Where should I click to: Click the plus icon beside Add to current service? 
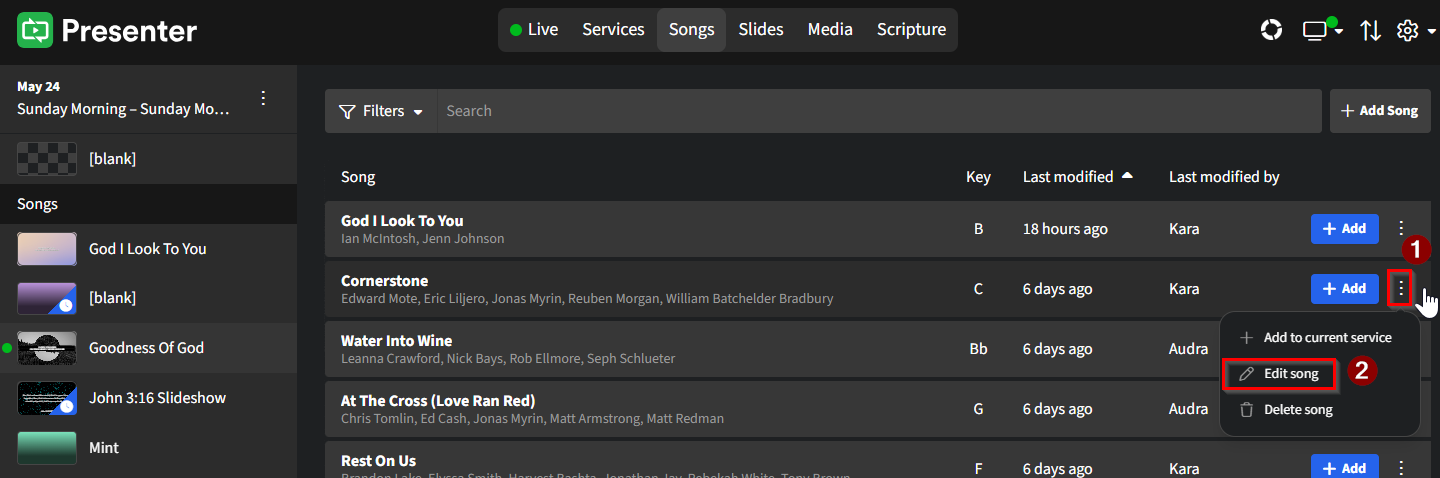pyautogui.click(x=1246, y=338)
